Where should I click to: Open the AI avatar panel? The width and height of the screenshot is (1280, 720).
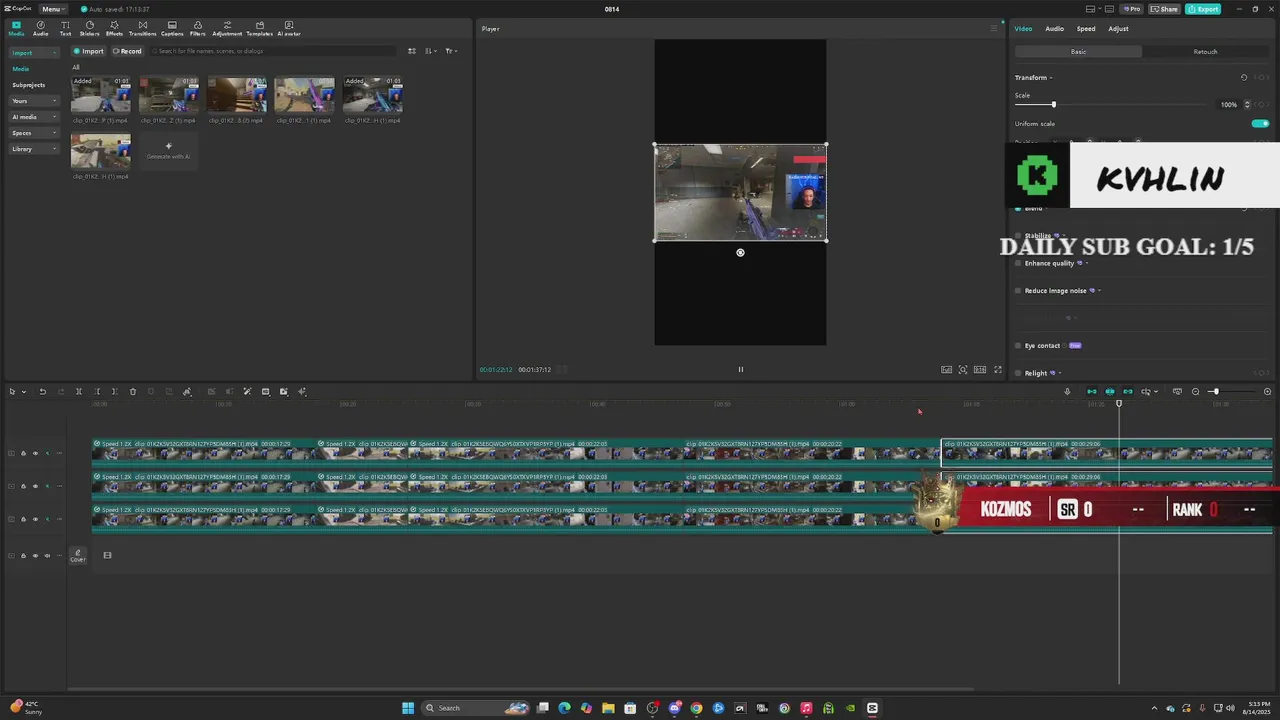289,28
